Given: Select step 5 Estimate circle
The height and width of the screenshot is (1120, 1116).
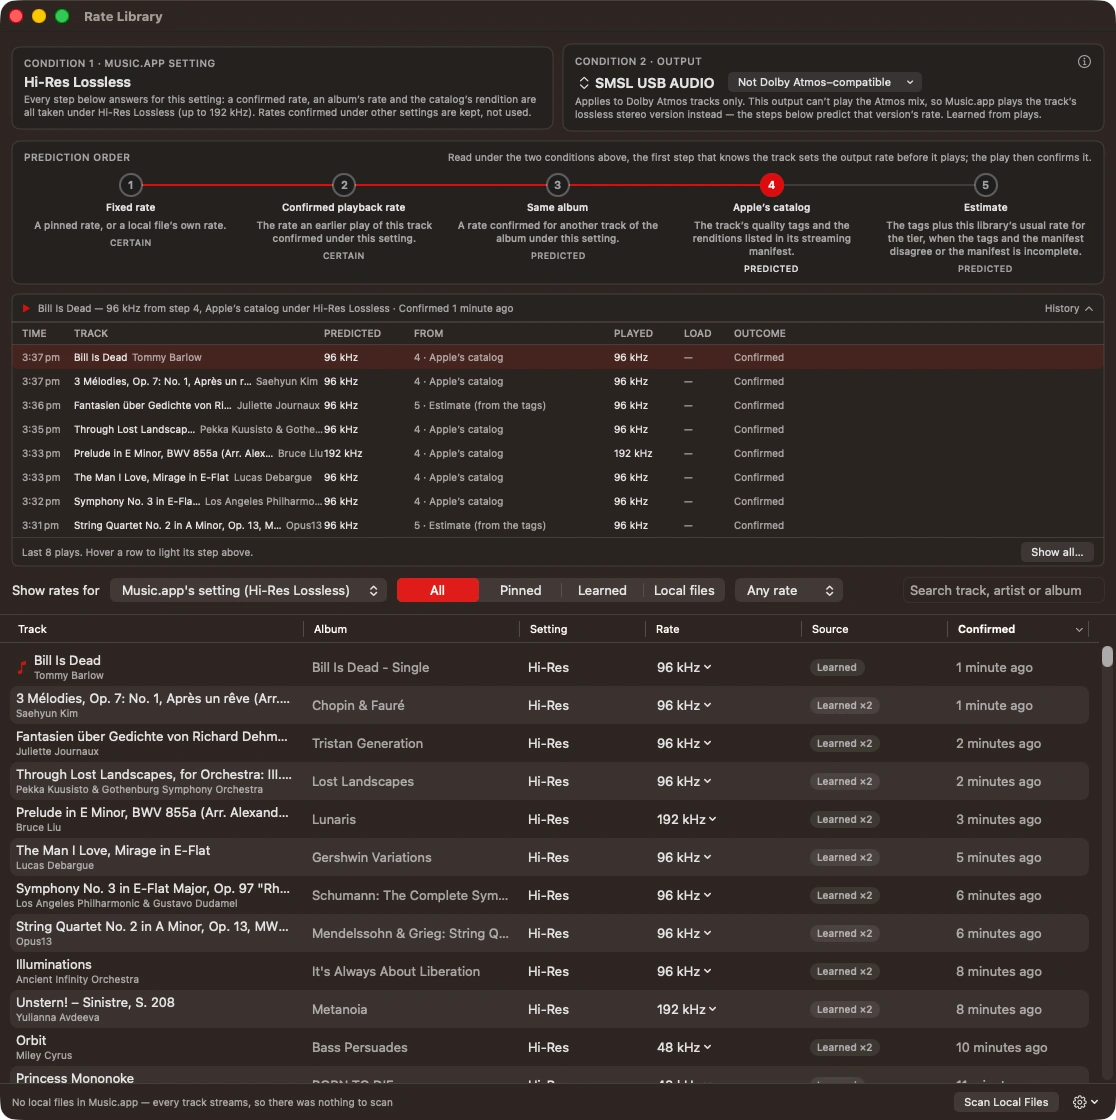Looking at the screenshot, I should click(985, 186).
